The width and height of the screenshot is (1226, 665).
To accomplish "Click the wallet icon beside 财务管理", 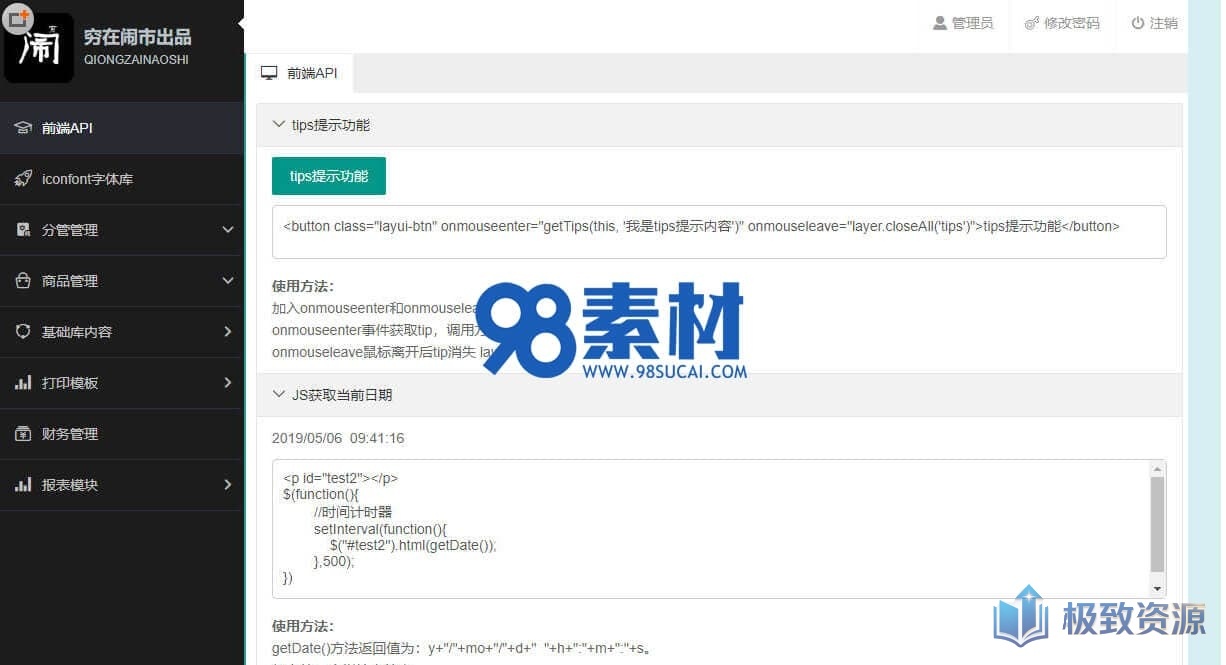I will (23, 434).
